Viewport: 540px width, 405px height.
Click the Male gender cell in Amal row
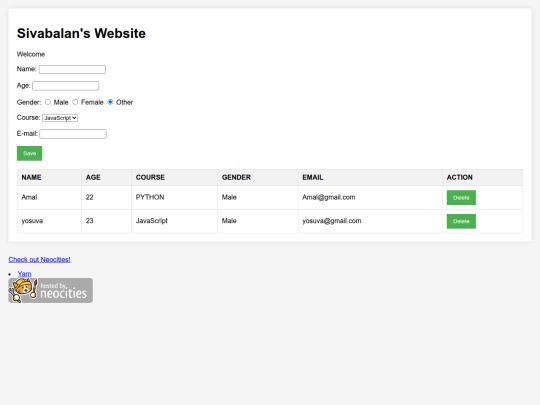pyautogui.click(x=258, y=197)
